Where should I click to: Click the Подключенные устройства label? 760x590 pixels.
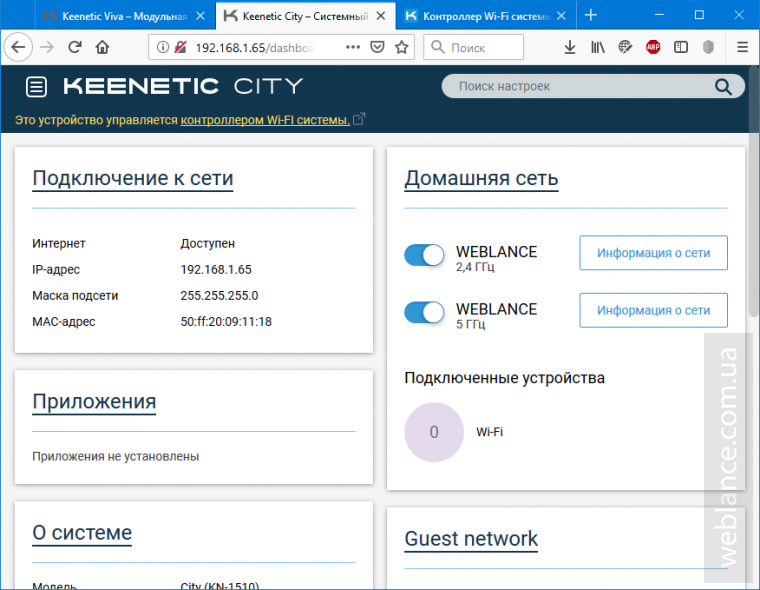pyautogui.click(x=505, y=378)
